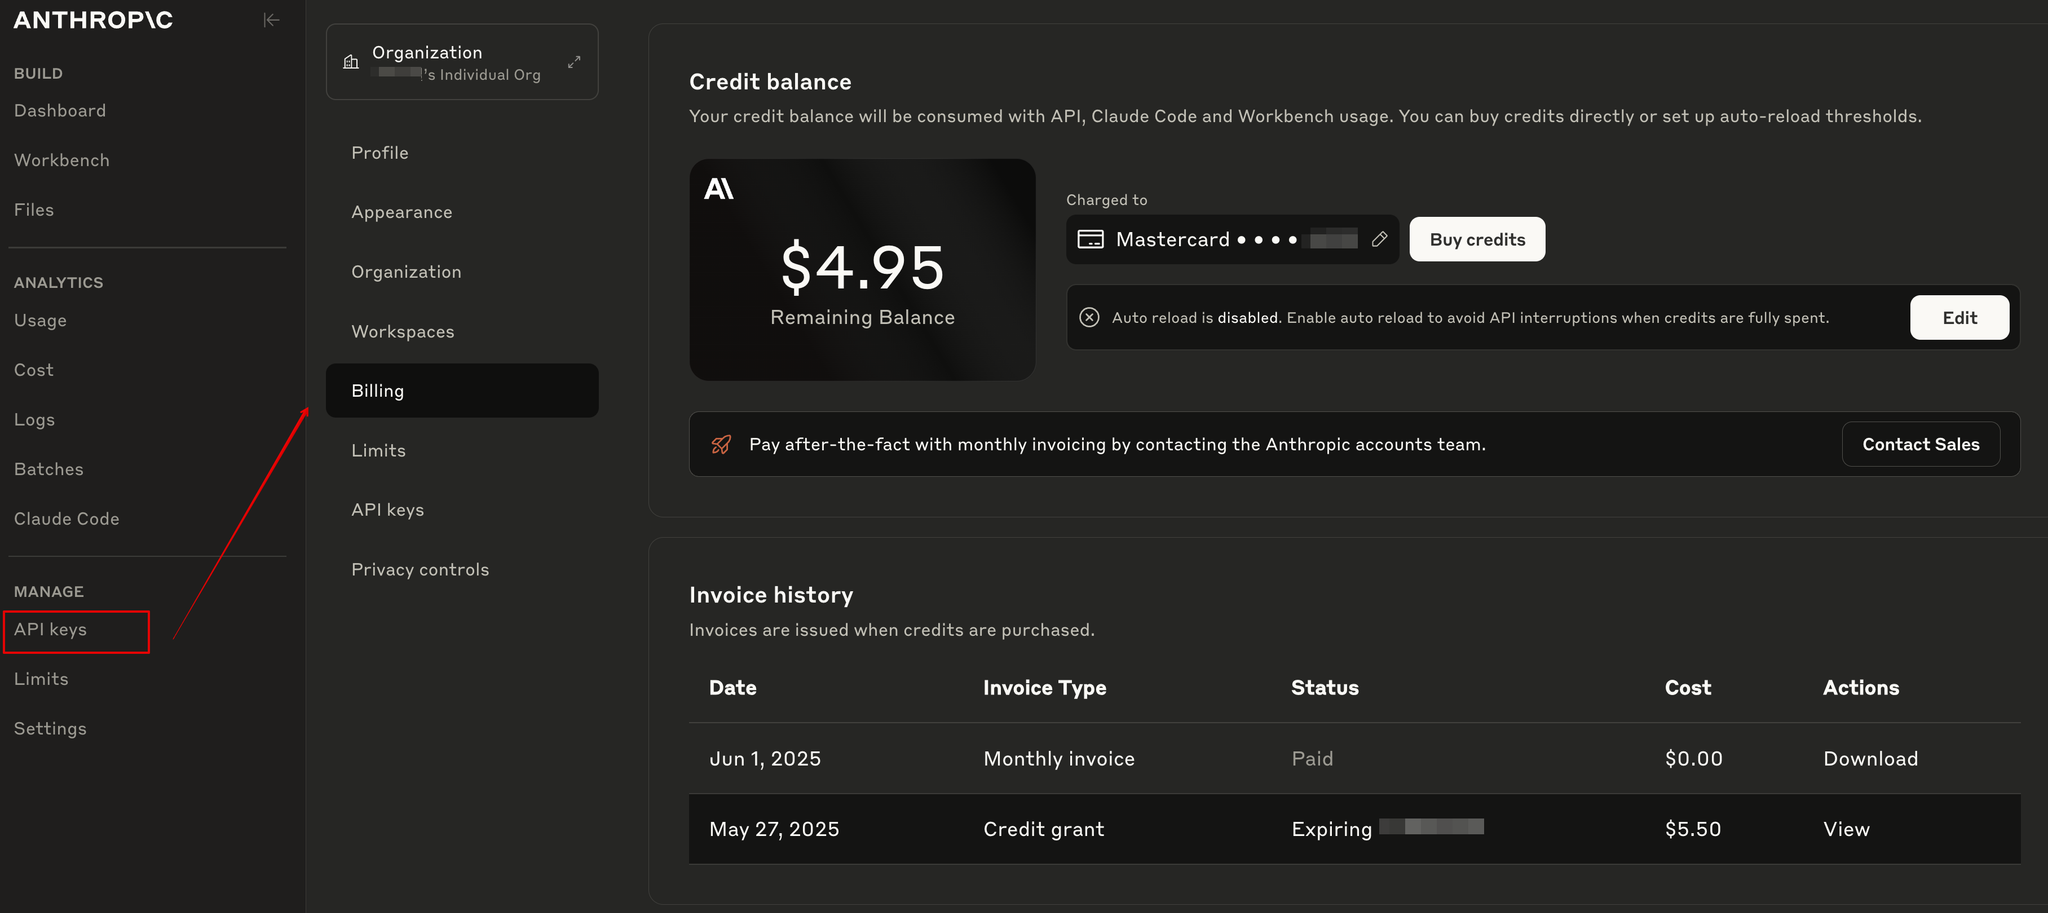The image size is (2048, 913).
Task: Click the Buy credits button
Action: point(1477,239)
